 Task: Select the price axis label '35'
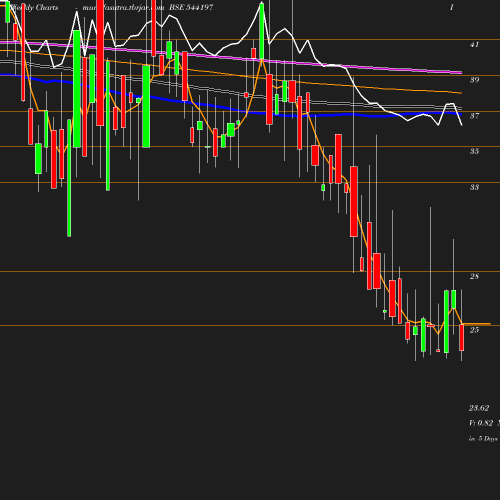474,151
